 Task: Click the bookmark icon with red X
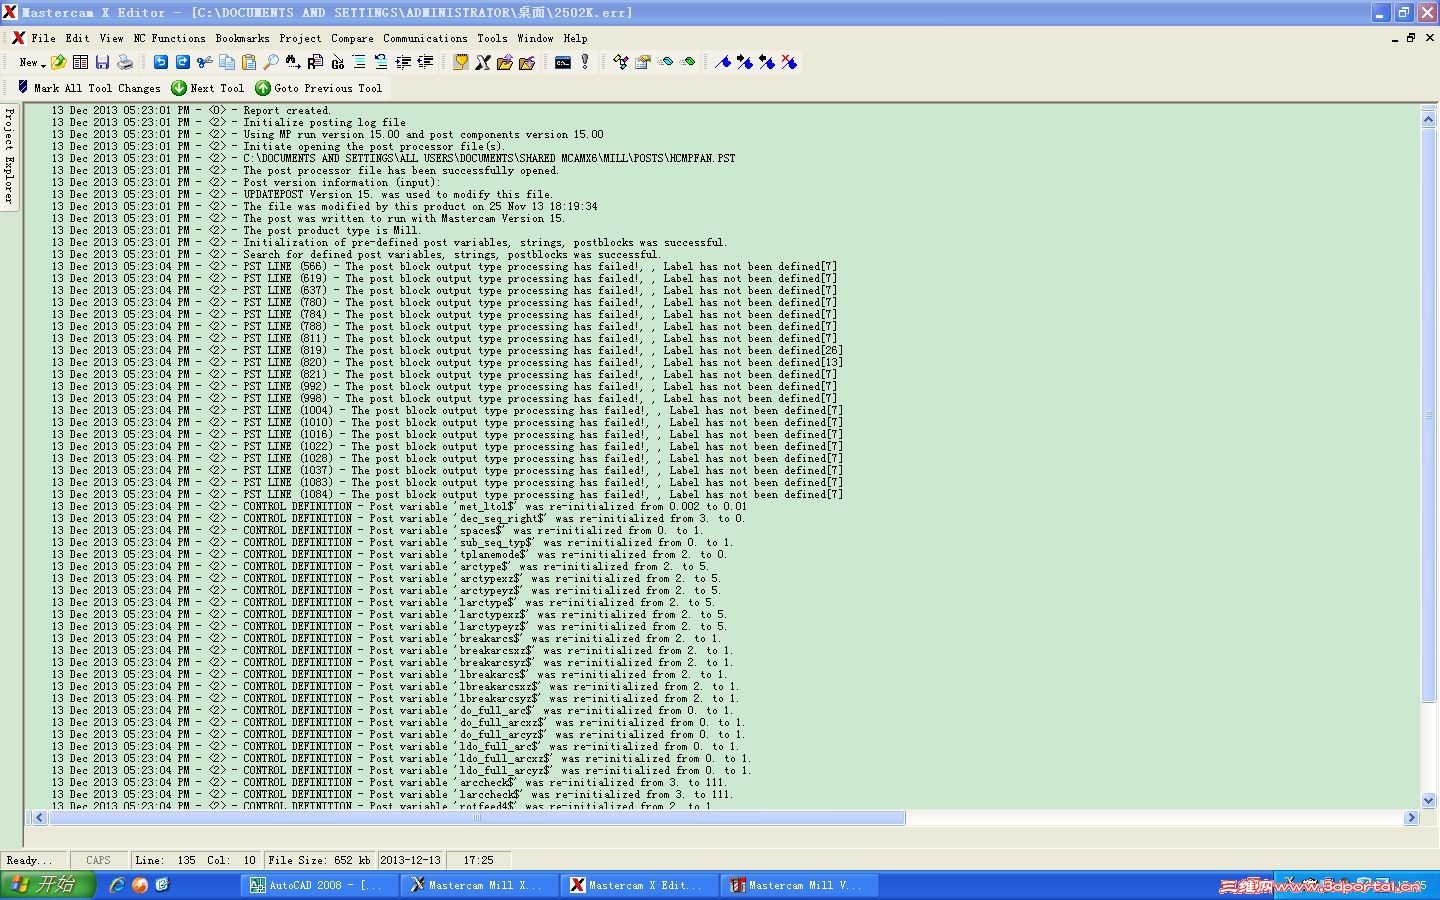pos(789,62)
